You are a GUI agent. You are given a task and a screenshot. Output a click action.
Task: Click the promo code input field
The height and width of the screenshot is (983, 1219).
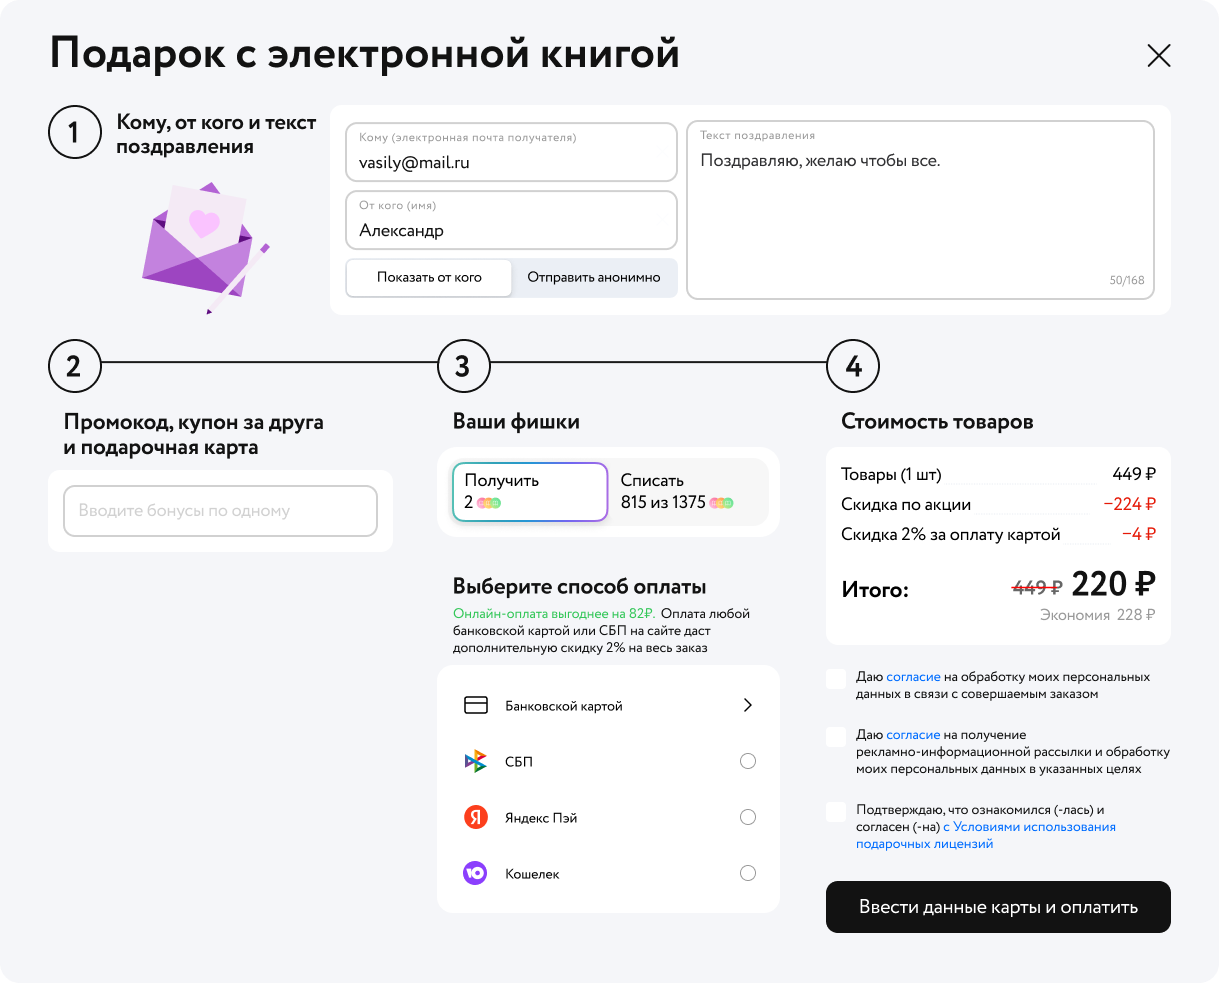[220, 511]
